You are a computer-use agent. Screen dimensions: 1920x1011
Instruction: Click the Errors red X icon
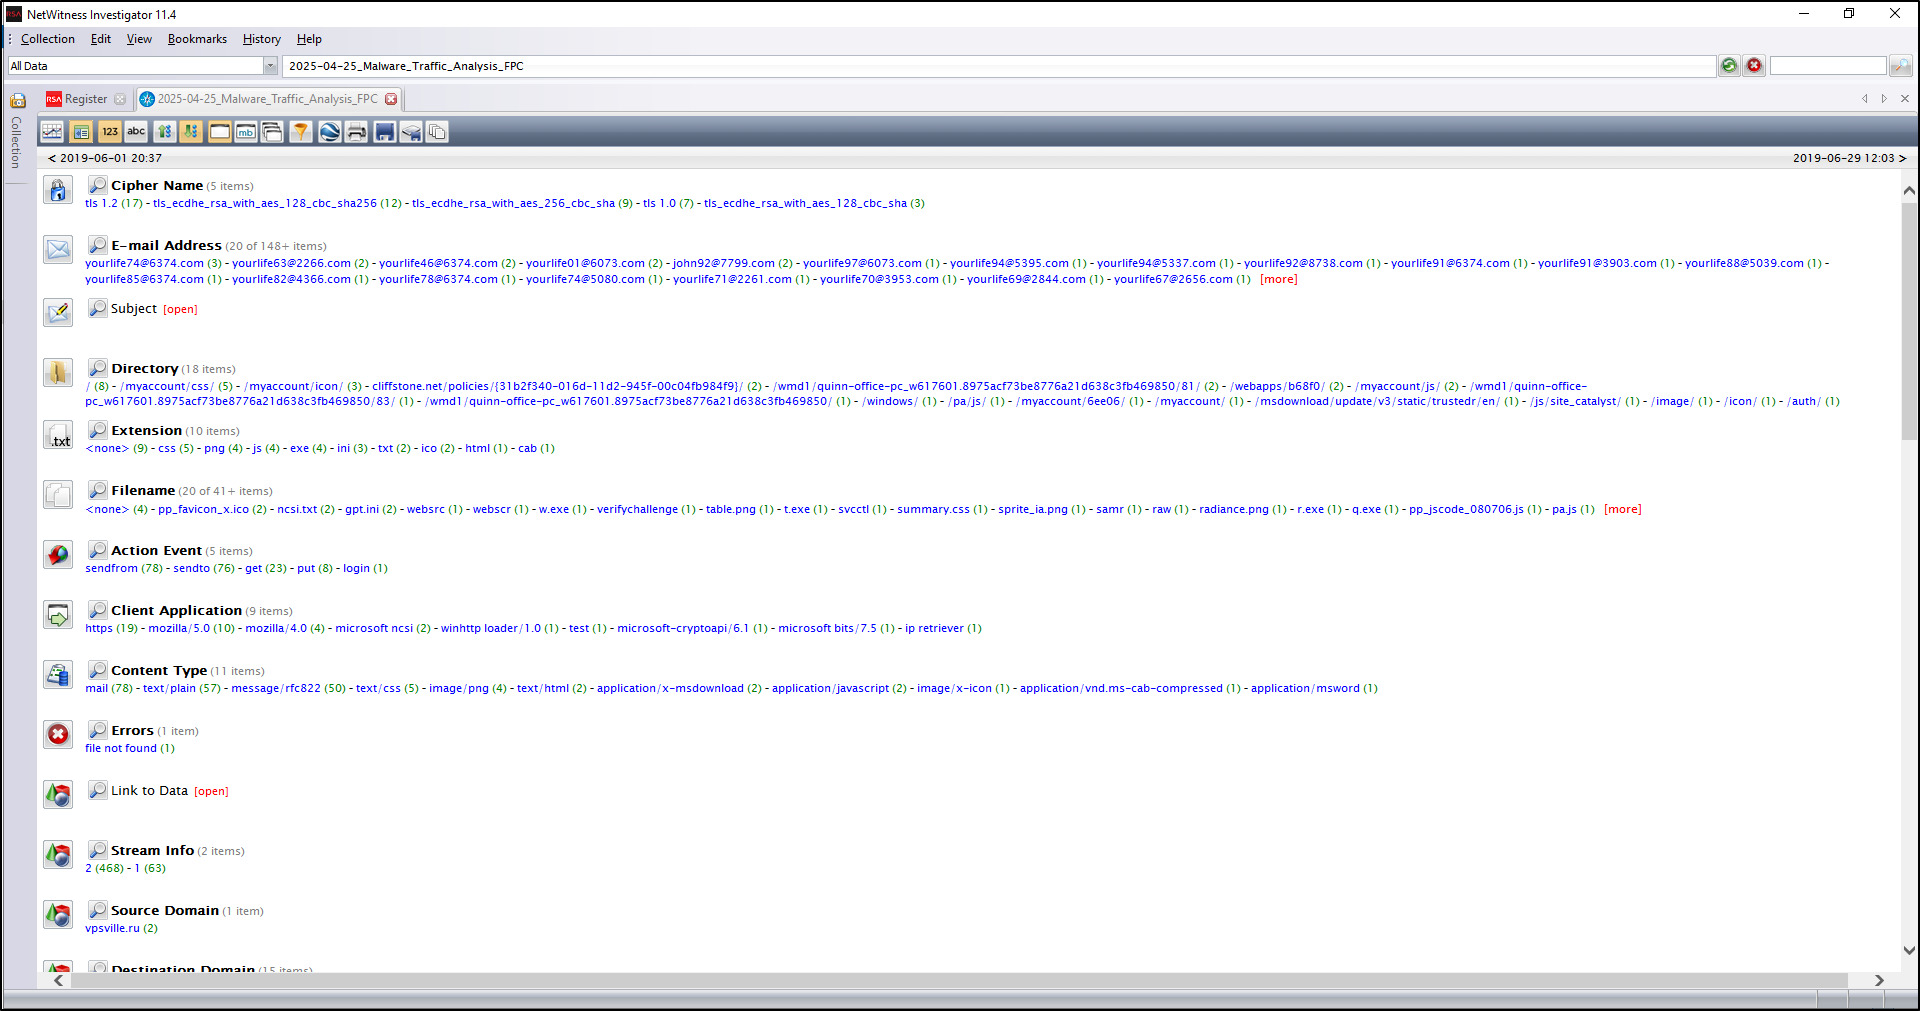(58, 735)
